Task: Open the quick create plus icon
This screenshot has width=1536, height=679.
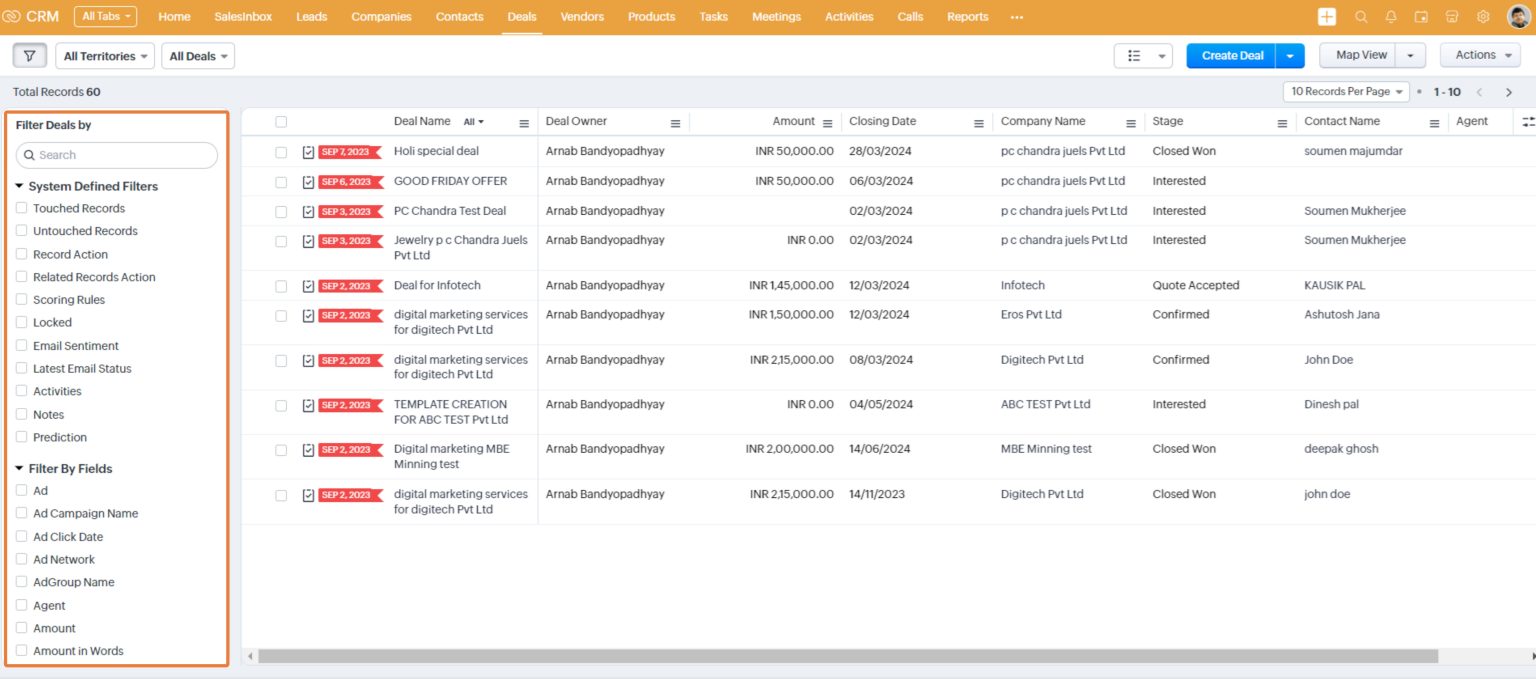Action: (x=1326, y=16)
